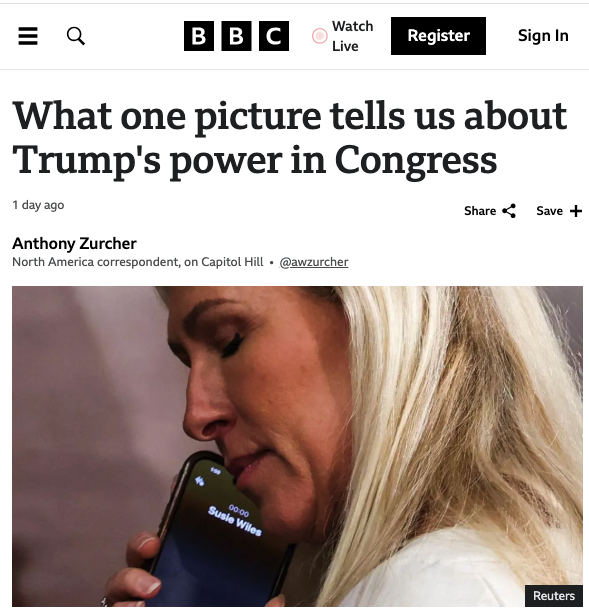
Task: Open the hamburger navigation menu
Action: 28,36
